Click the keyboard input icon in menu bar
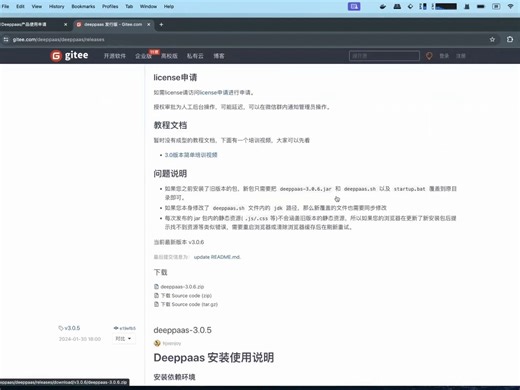The height and width of the screenshot is (390, 520). [x=496, y=6]
